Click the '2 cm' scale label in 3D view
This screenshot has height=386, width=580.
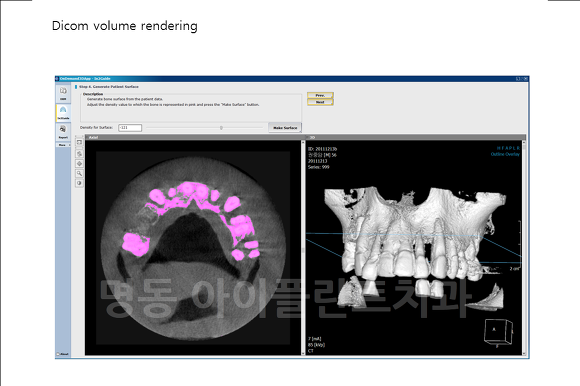(514, 269)
